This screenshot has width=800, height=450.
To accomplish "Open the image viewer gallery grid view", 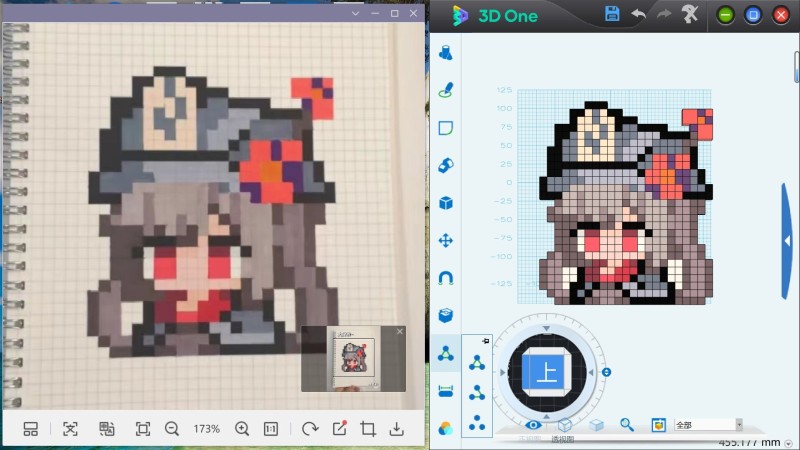I will coord(31,429).
